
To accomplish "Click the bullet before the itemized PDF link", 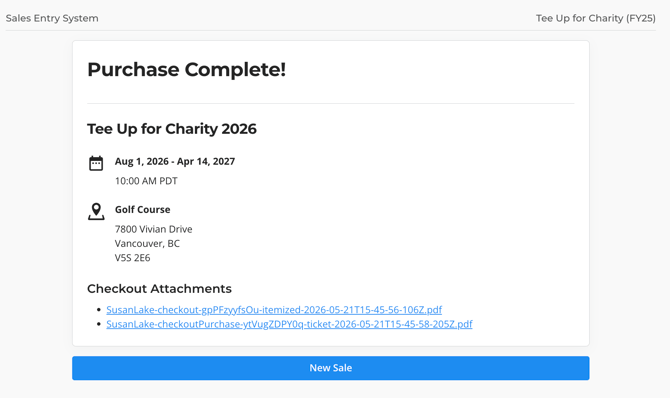I will tap(99, 310).
